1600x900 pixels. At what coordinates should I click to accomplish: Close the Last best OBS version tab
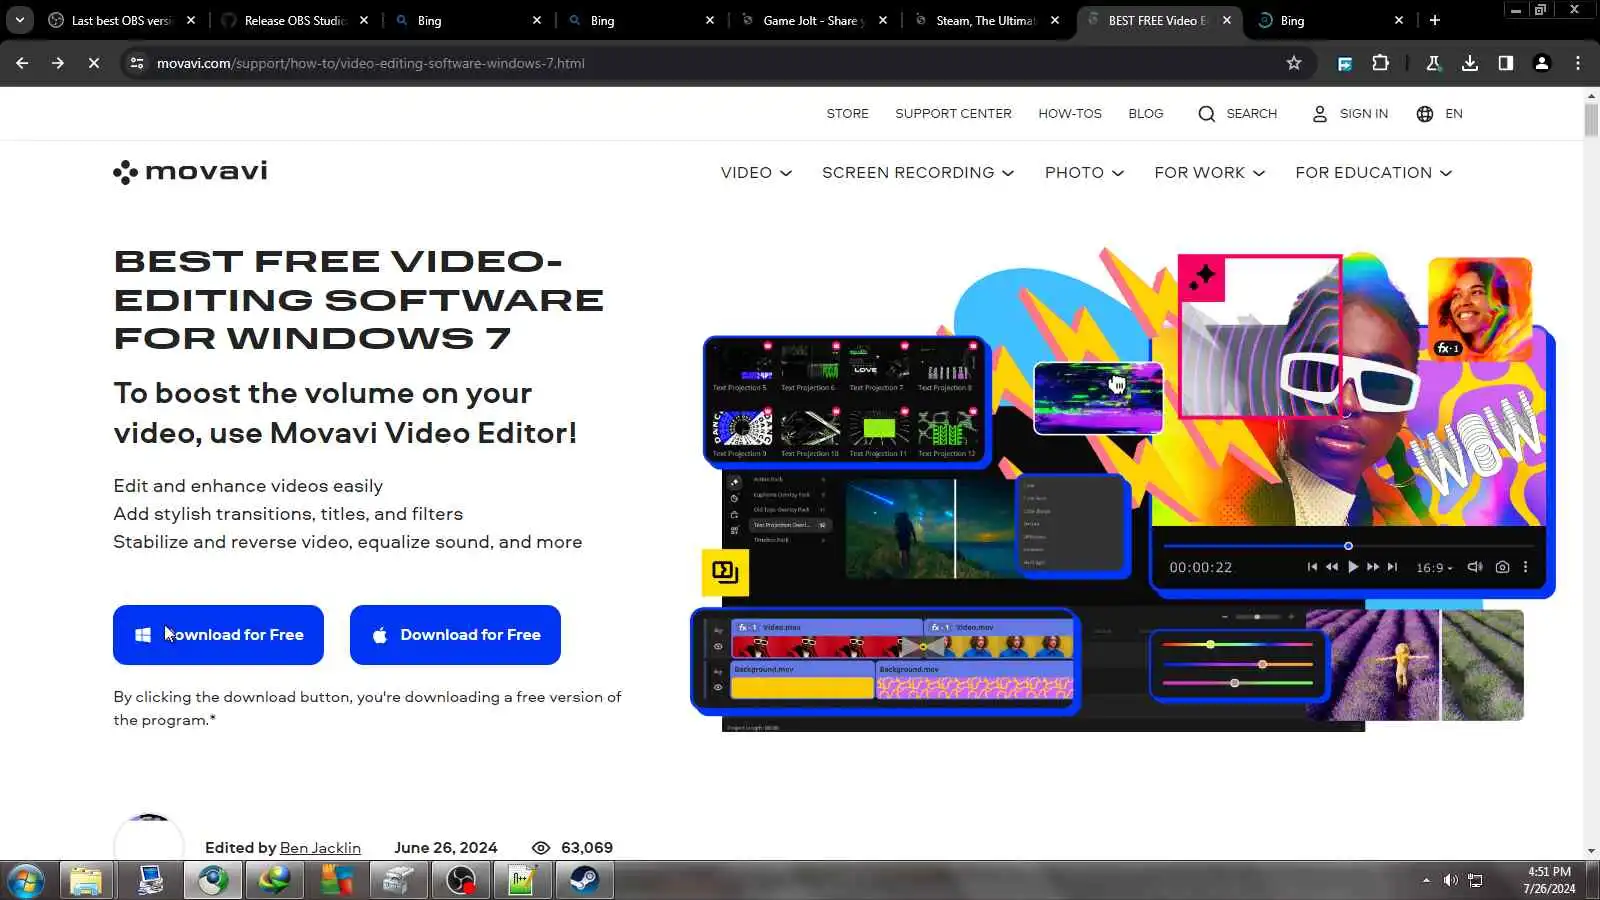(x=191, y=20)
